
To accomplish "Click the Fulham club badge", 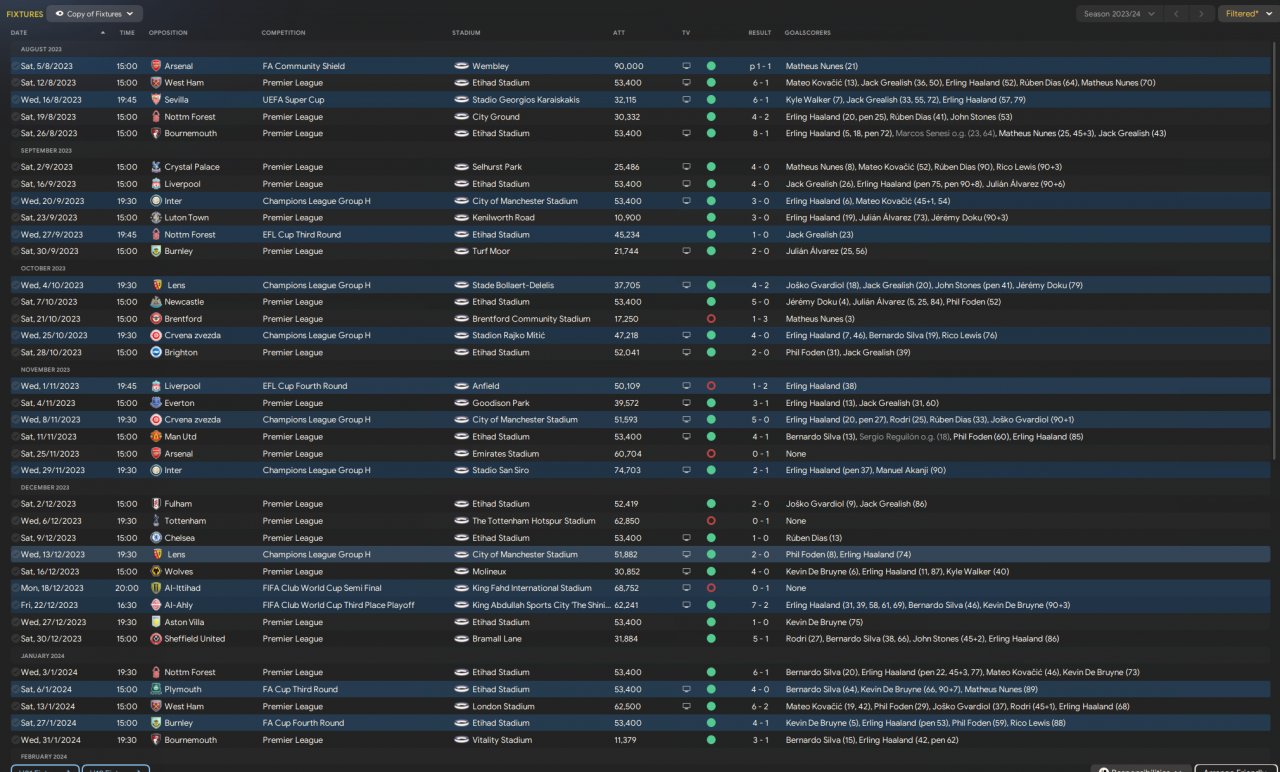I will pyautogui.click(x=155, y=504).
